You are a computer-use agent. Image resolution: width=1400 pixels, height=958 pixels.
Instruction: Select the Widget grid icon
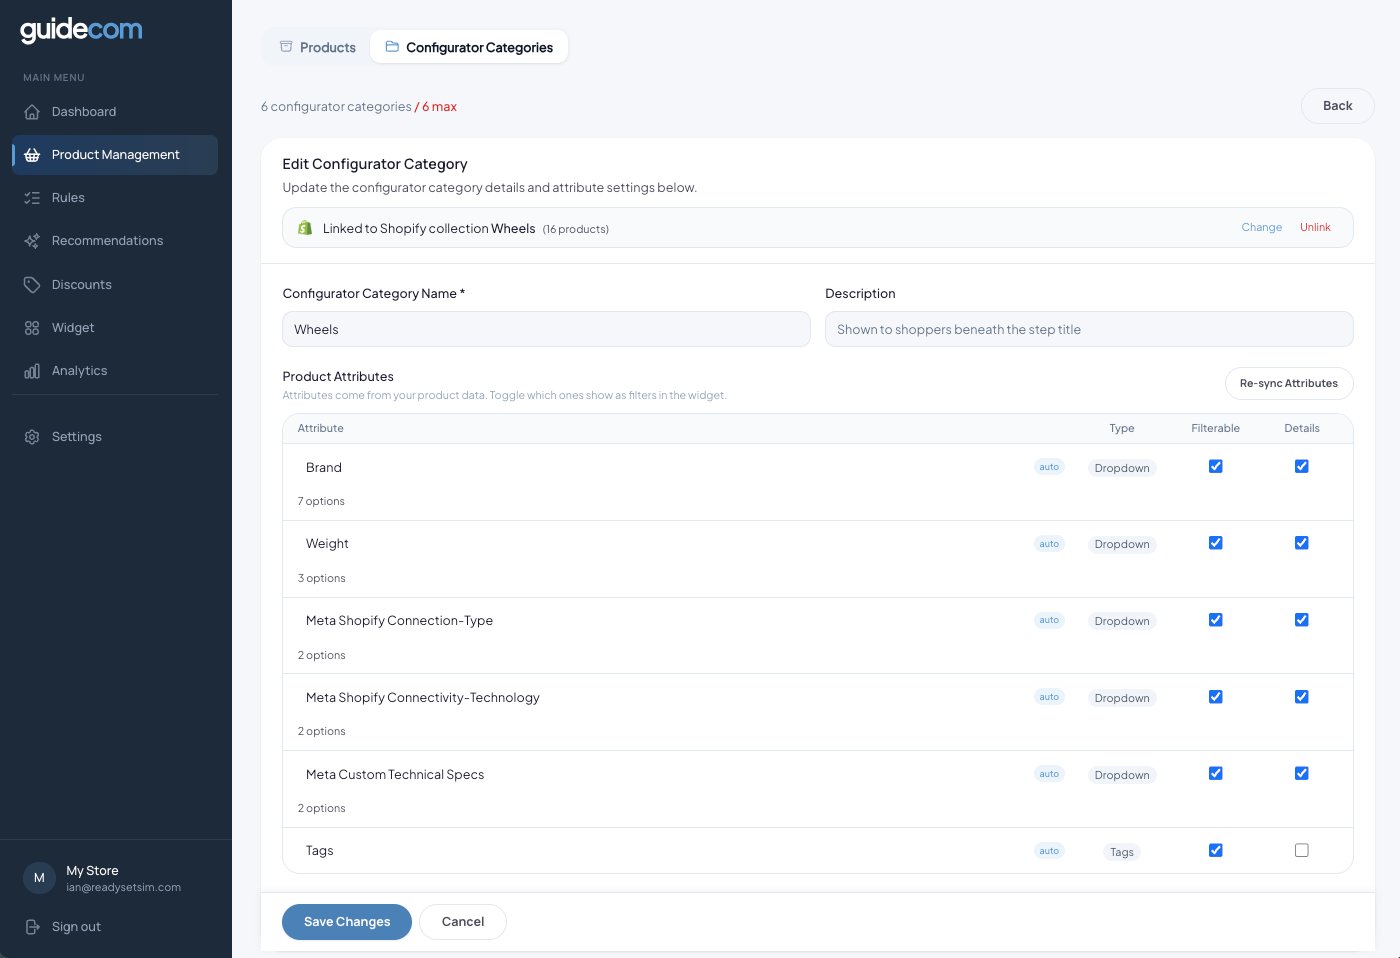(31, 327)
